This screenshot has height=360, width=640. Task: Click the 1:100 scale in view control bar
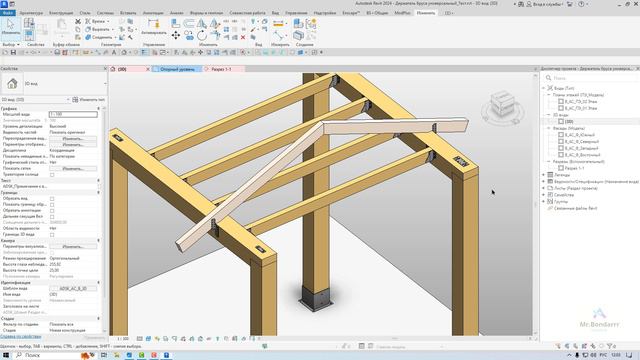(x=123, y=339)
